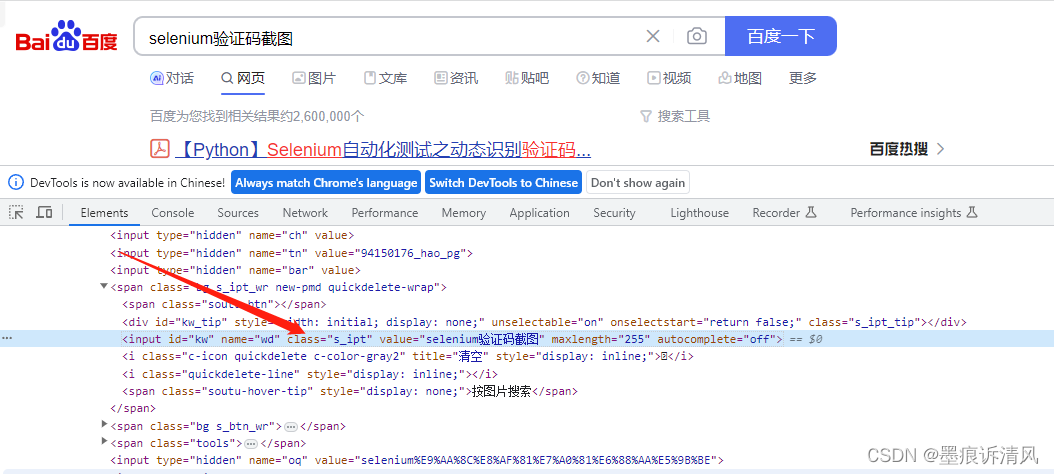
Task: Collapse the span quickdelete-wrap node
Action: [x=104, y=286]
